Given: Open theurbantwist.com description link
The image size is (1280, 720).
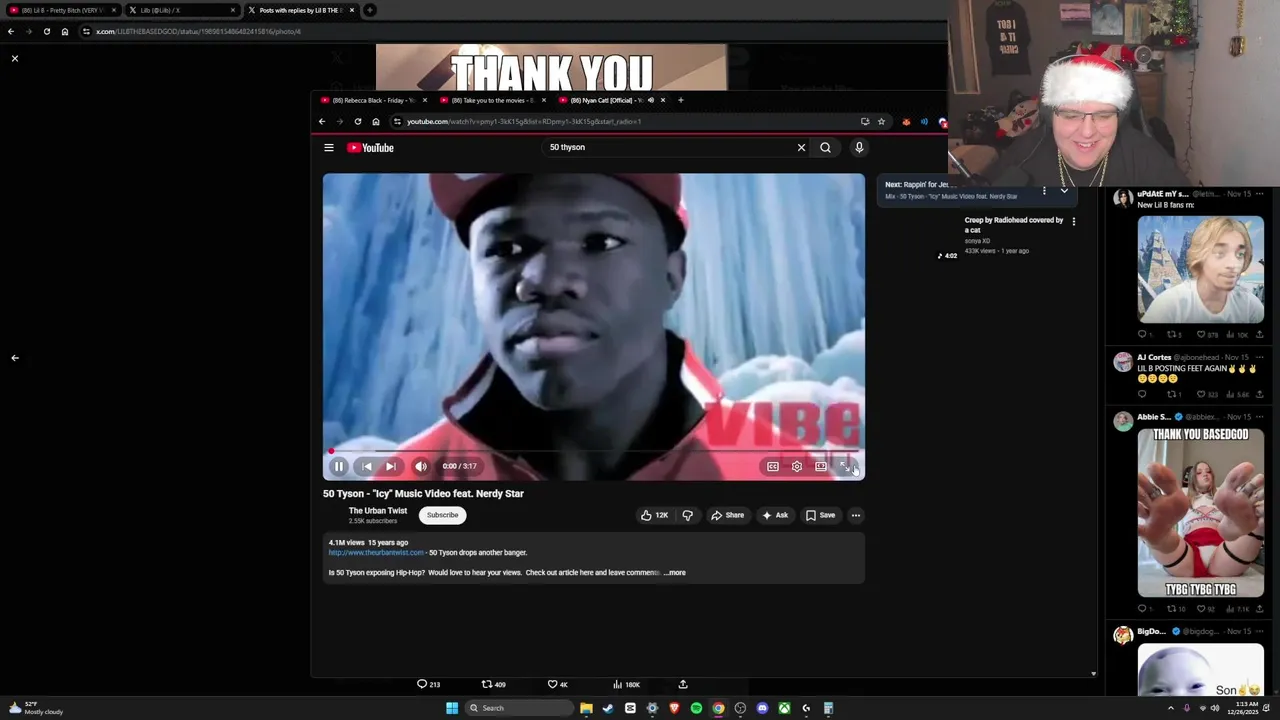Looking at the screenshot, I should [376, 552].
